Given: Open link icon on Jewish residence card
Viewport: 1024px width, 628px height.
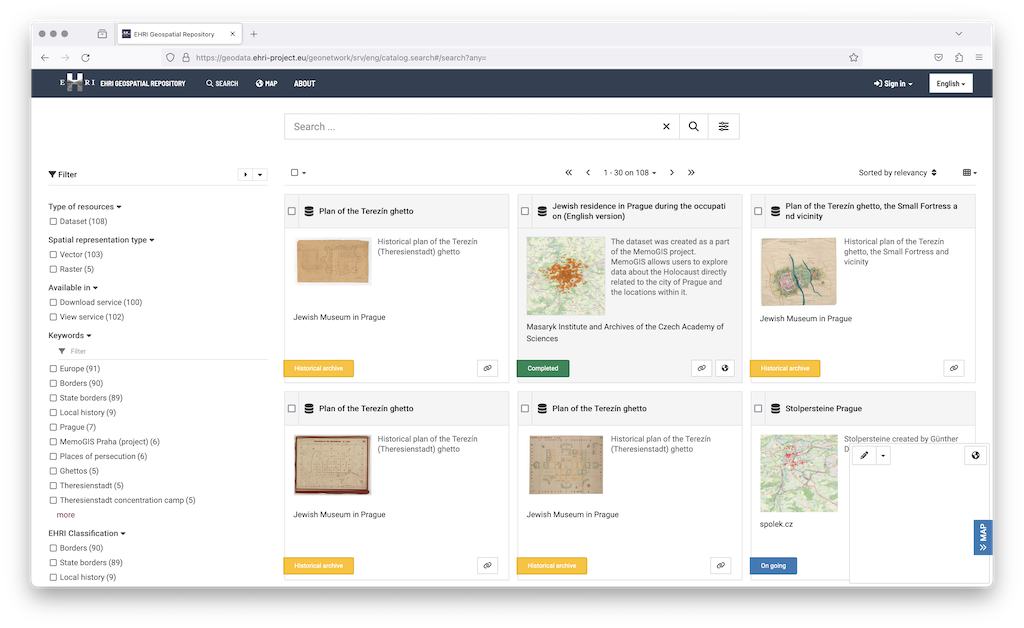Looking at the screenshot, I should click(x=701, y=368).
